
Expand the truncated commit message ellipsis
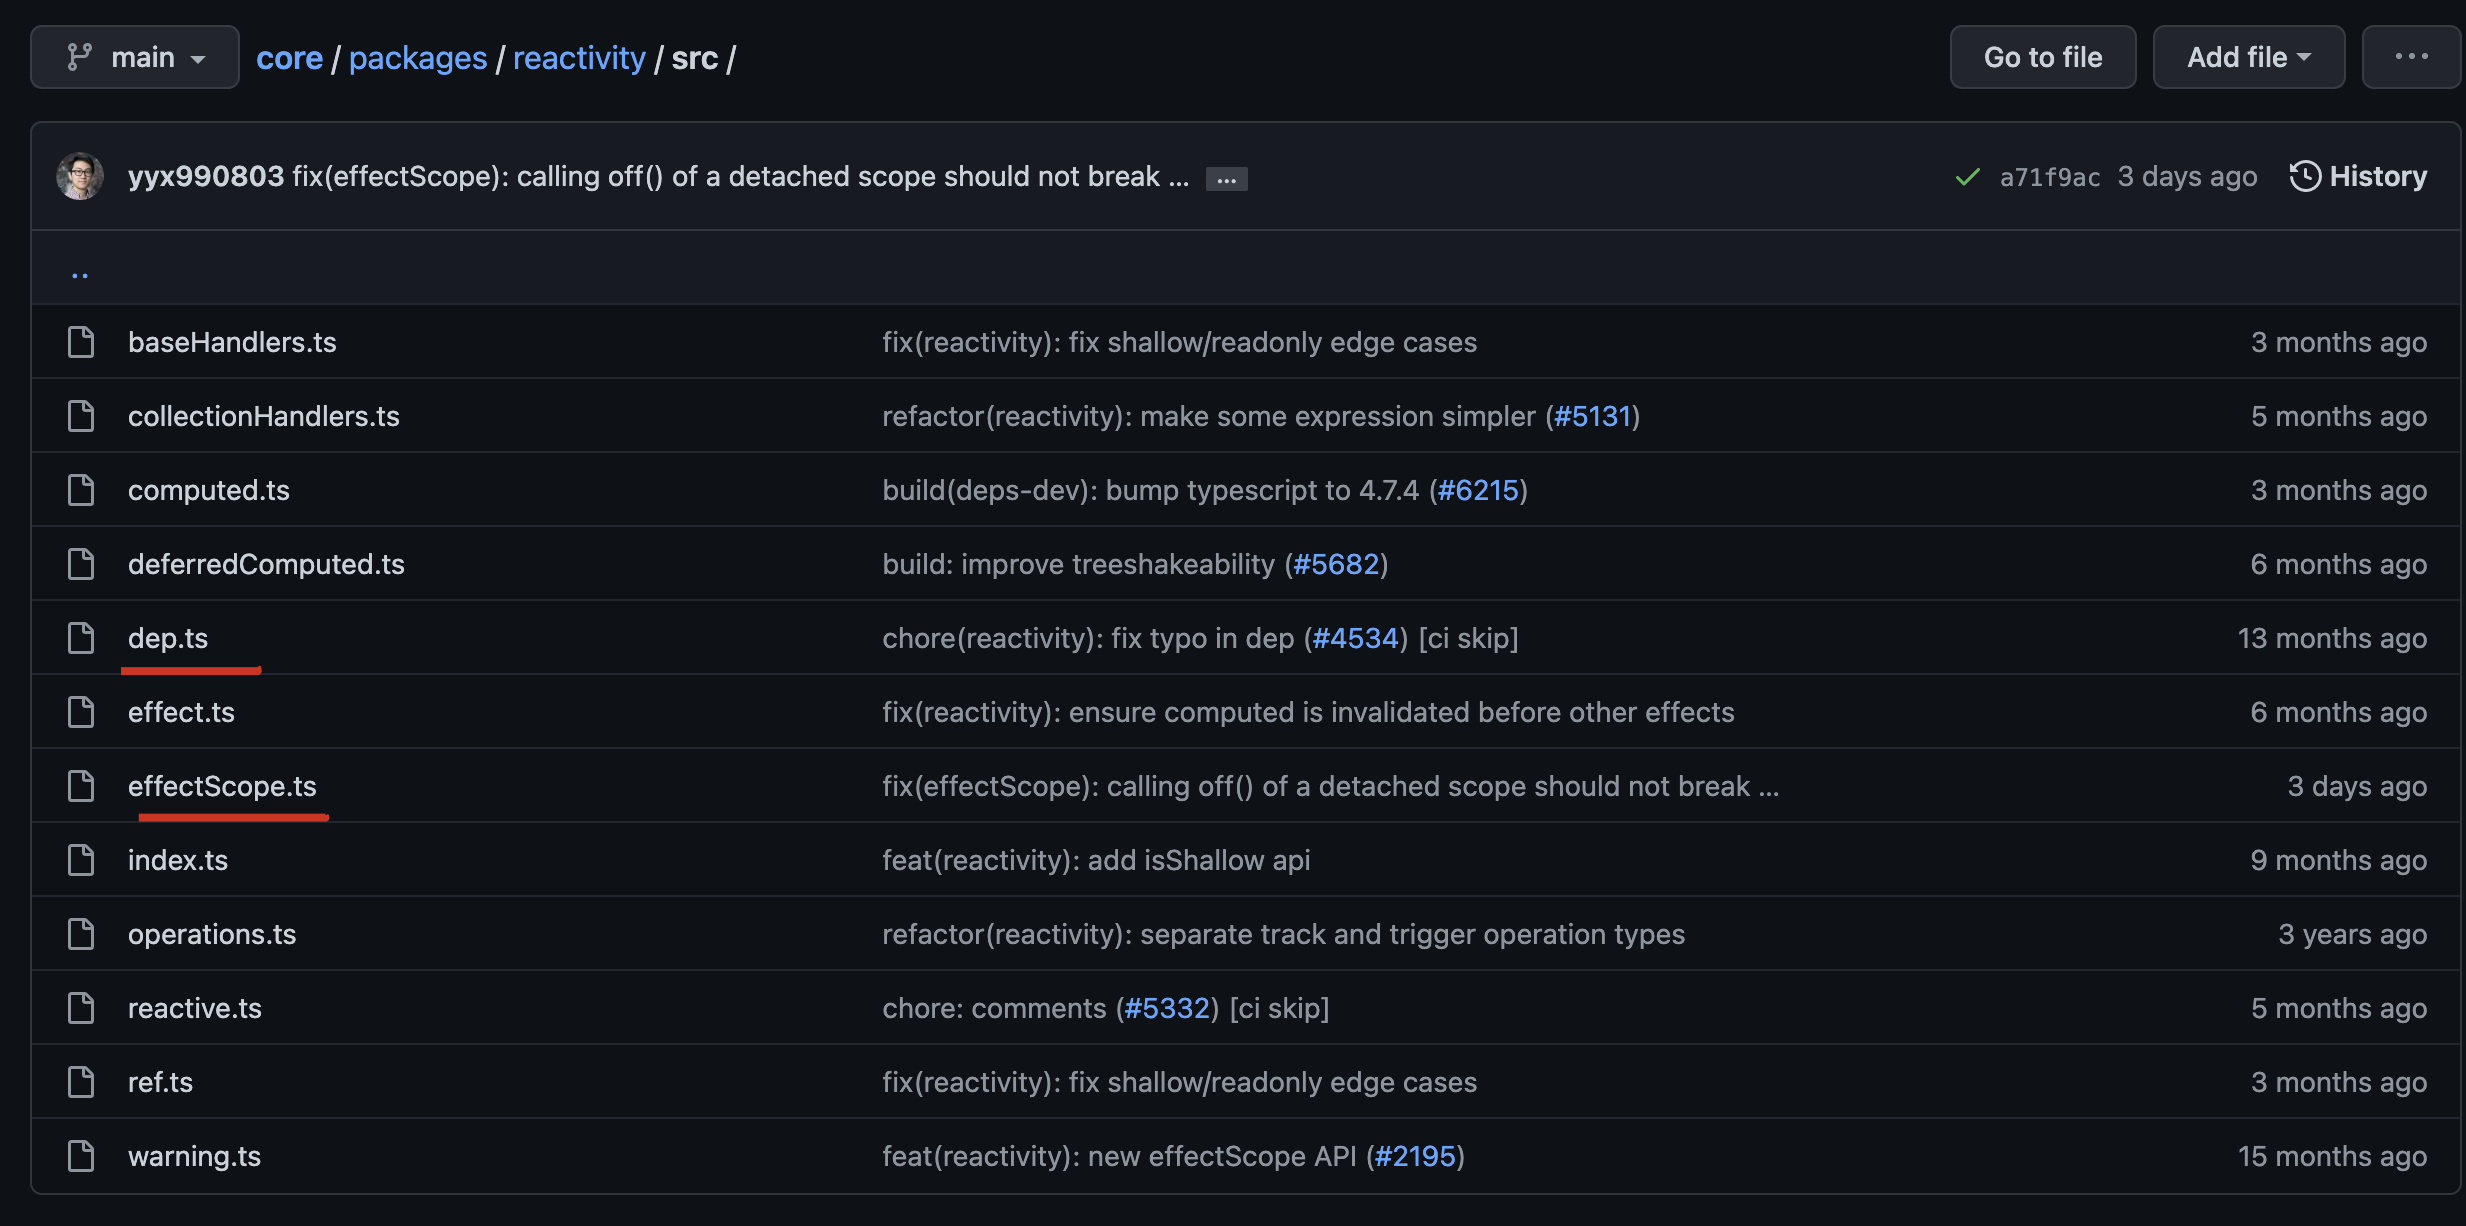(x=1226, y=179)
